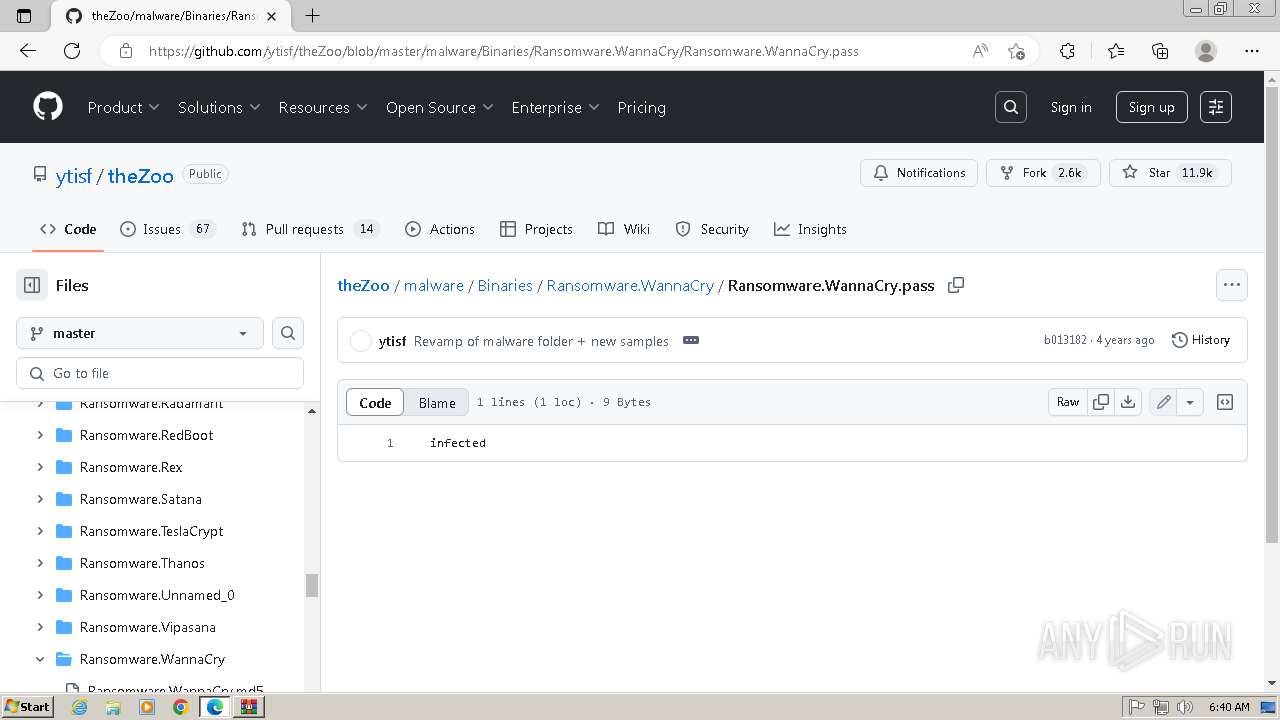Open the Edge collections icon
Screen dimensions: 1280x720
[x=1160, y=51]
